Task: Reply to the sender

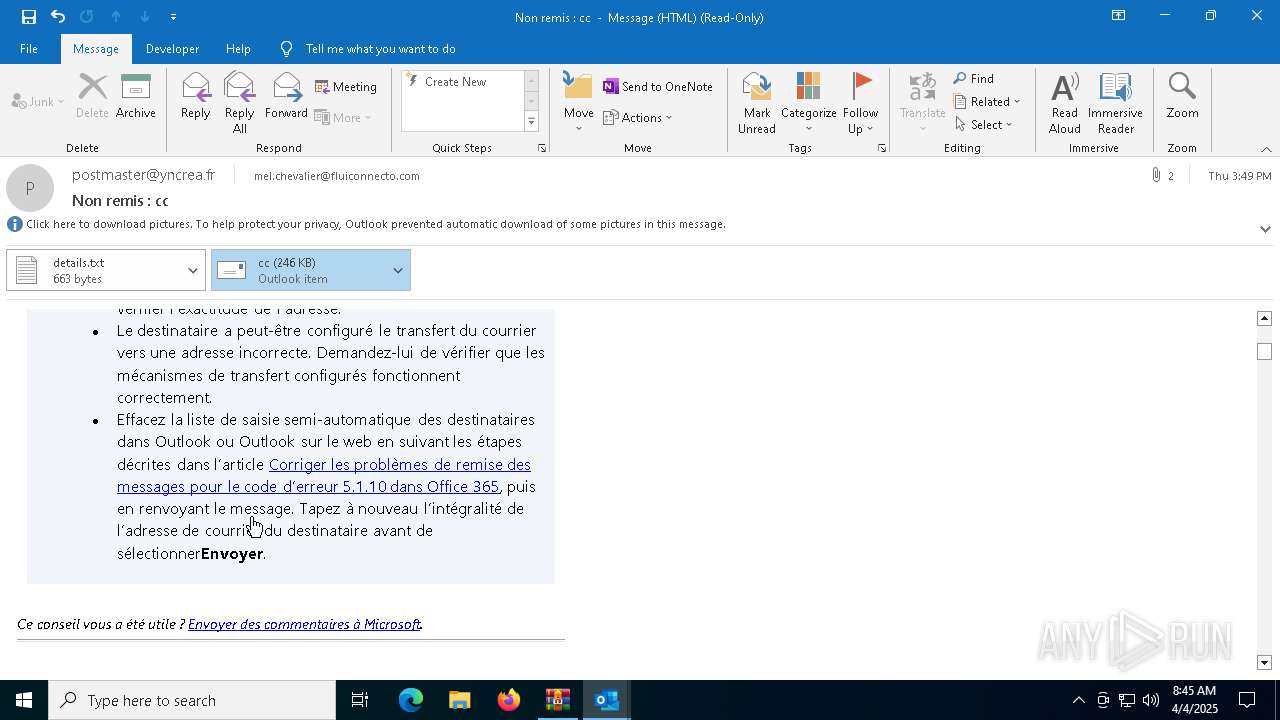Action: [x=196, y=96]
